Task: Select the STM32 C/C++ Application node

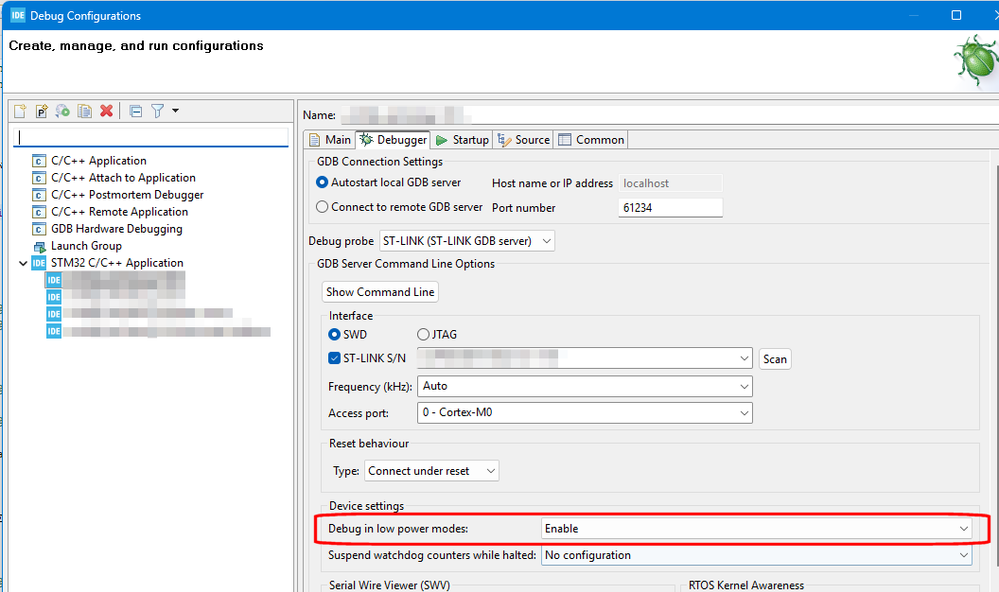Action: pos(117,263)
